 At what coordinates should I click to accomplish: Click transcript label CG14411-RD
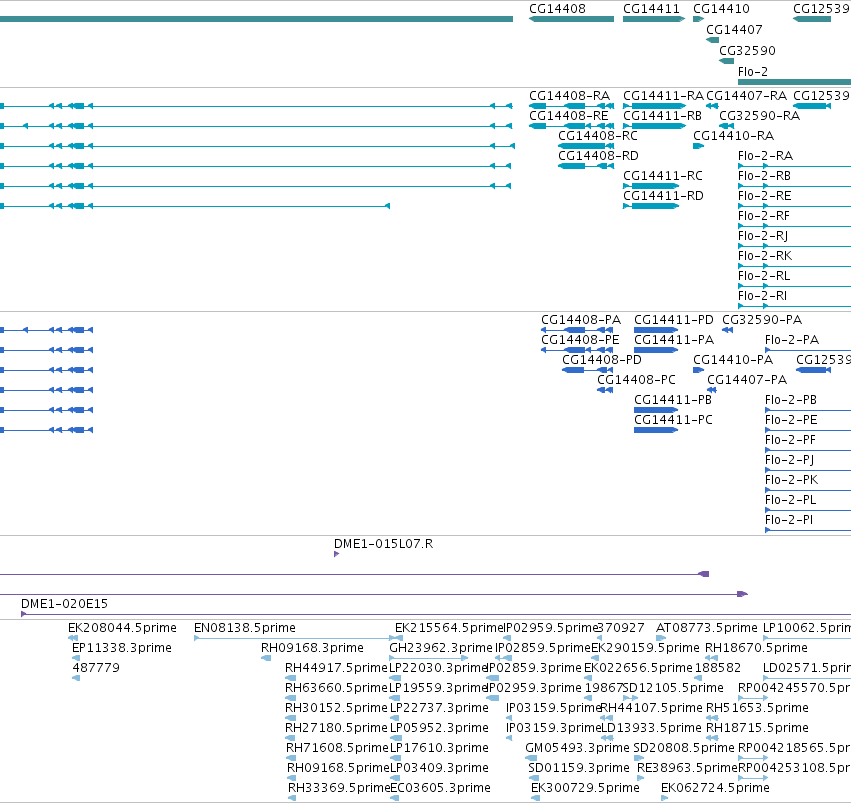663,196
